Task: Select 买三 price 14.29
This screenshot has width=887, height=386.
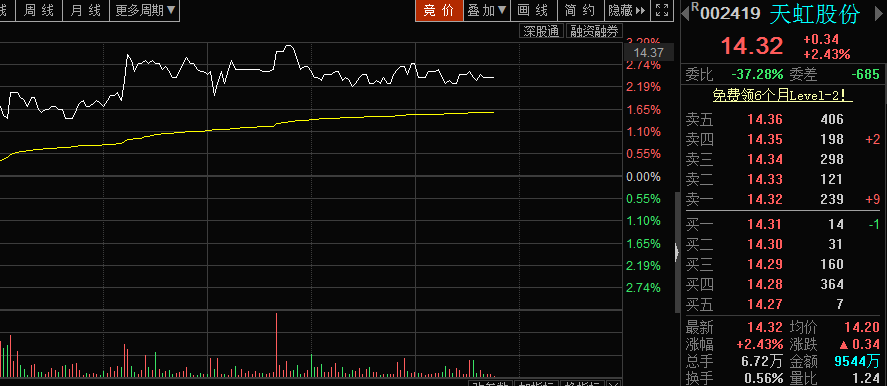Action: pos(765,264)
